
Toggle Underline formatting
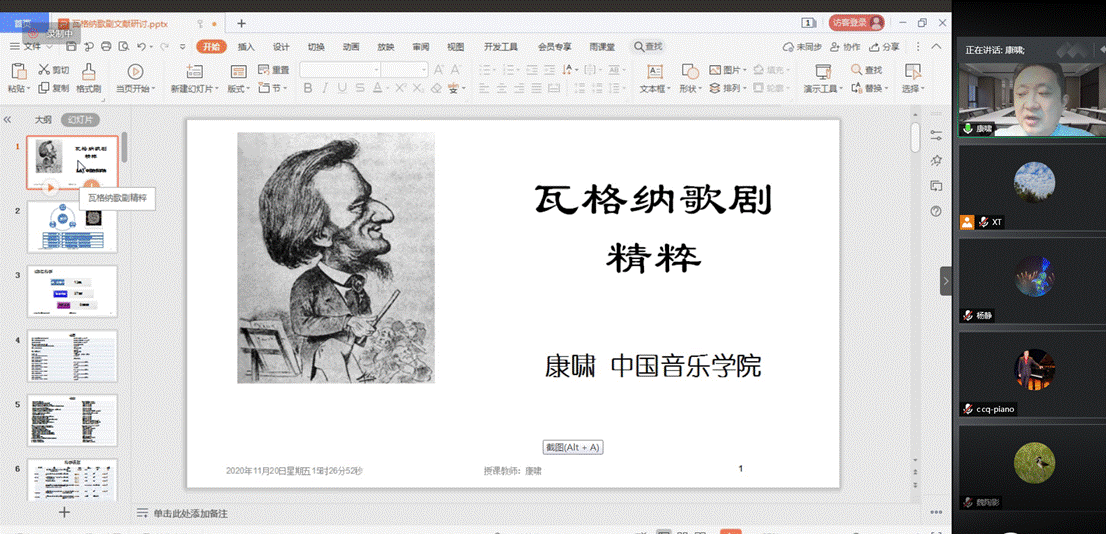click(x=342, y=88)
